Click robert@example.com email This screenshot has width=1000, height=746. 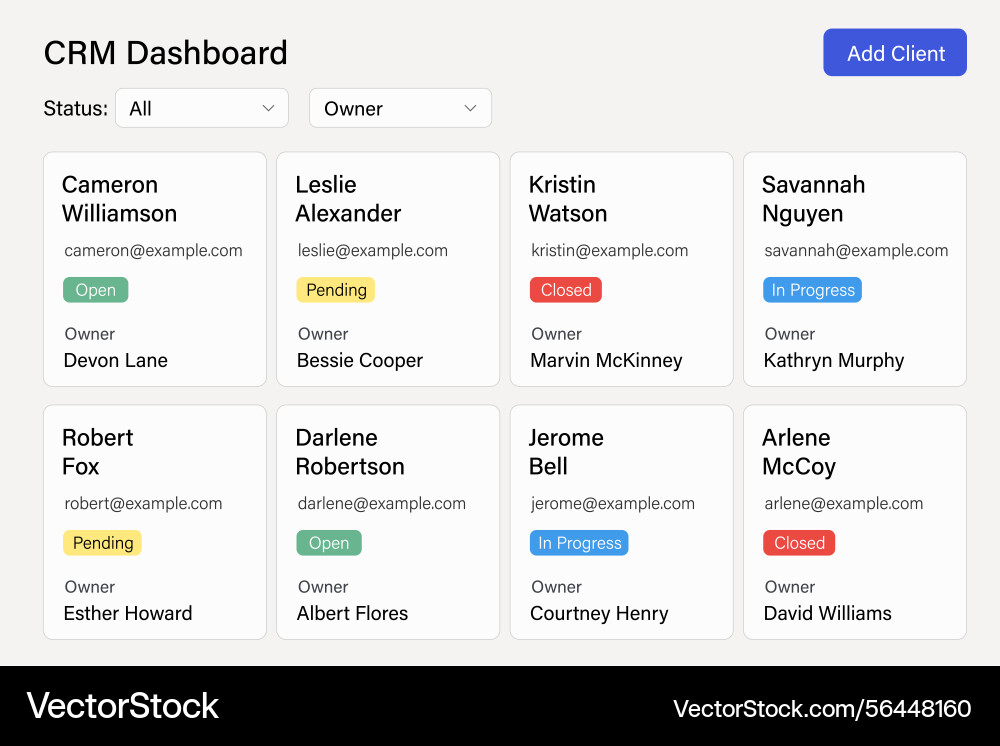click(143, 504)
